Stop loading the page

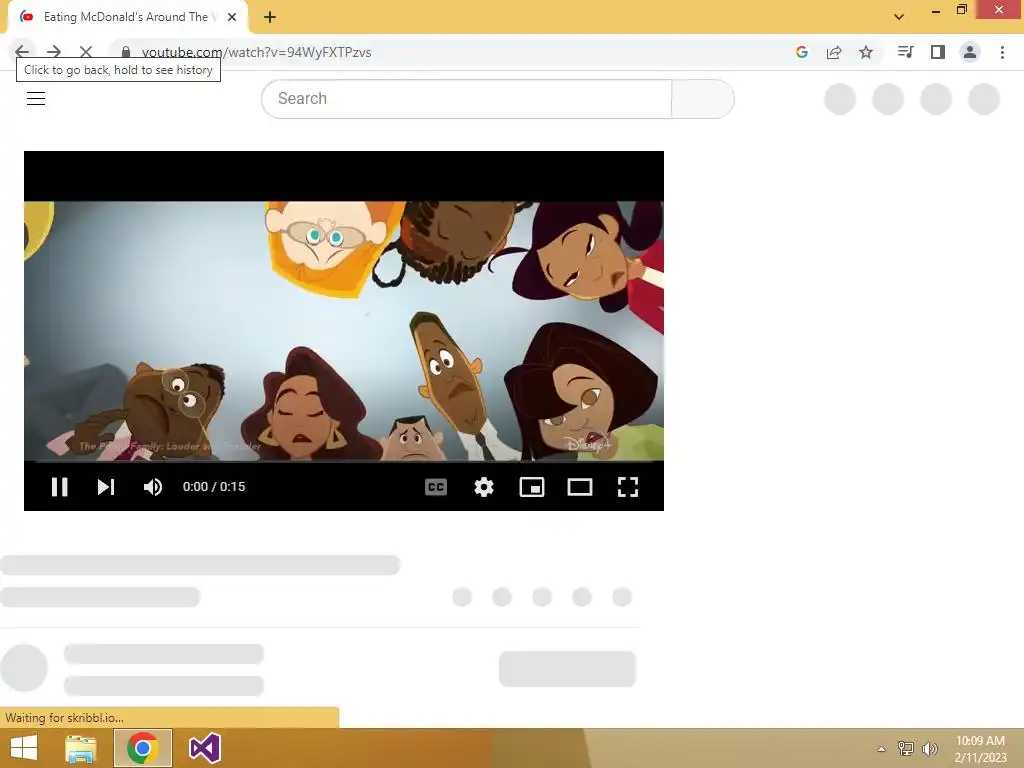point(86,52)
